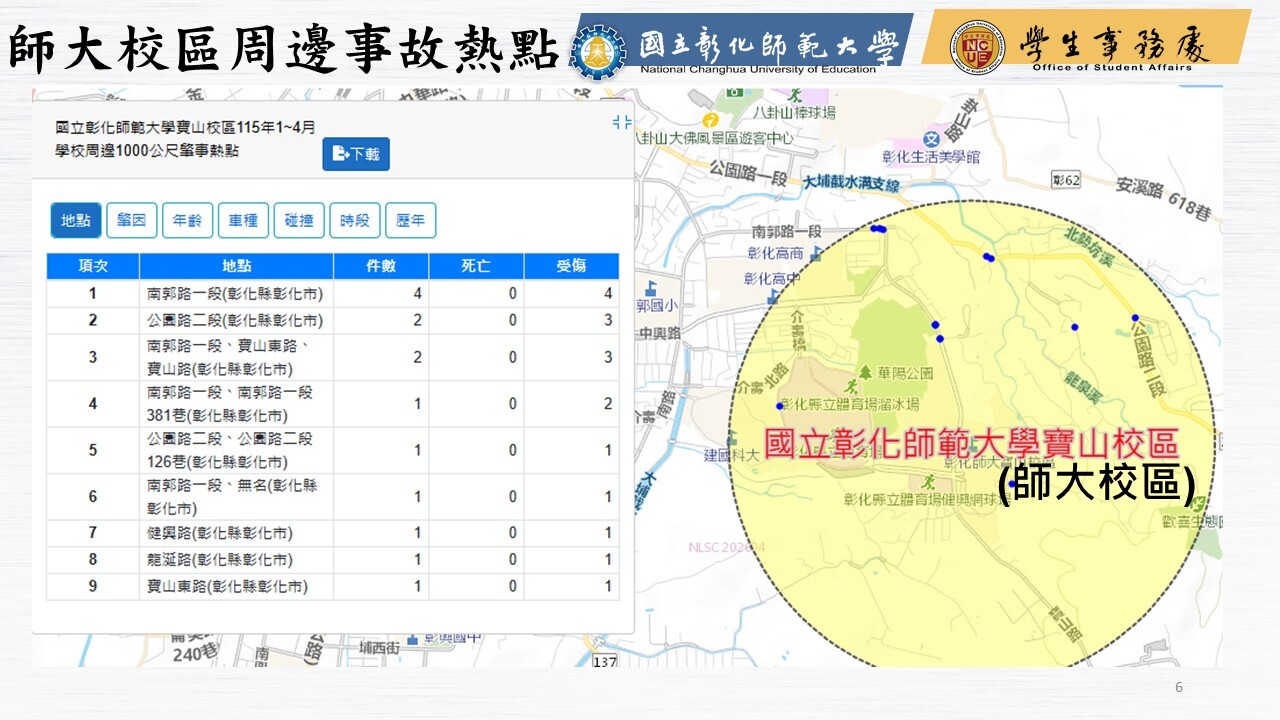Click the 死亡 column header
This screenshot has height=720, width=1280.
coord(476,266)
